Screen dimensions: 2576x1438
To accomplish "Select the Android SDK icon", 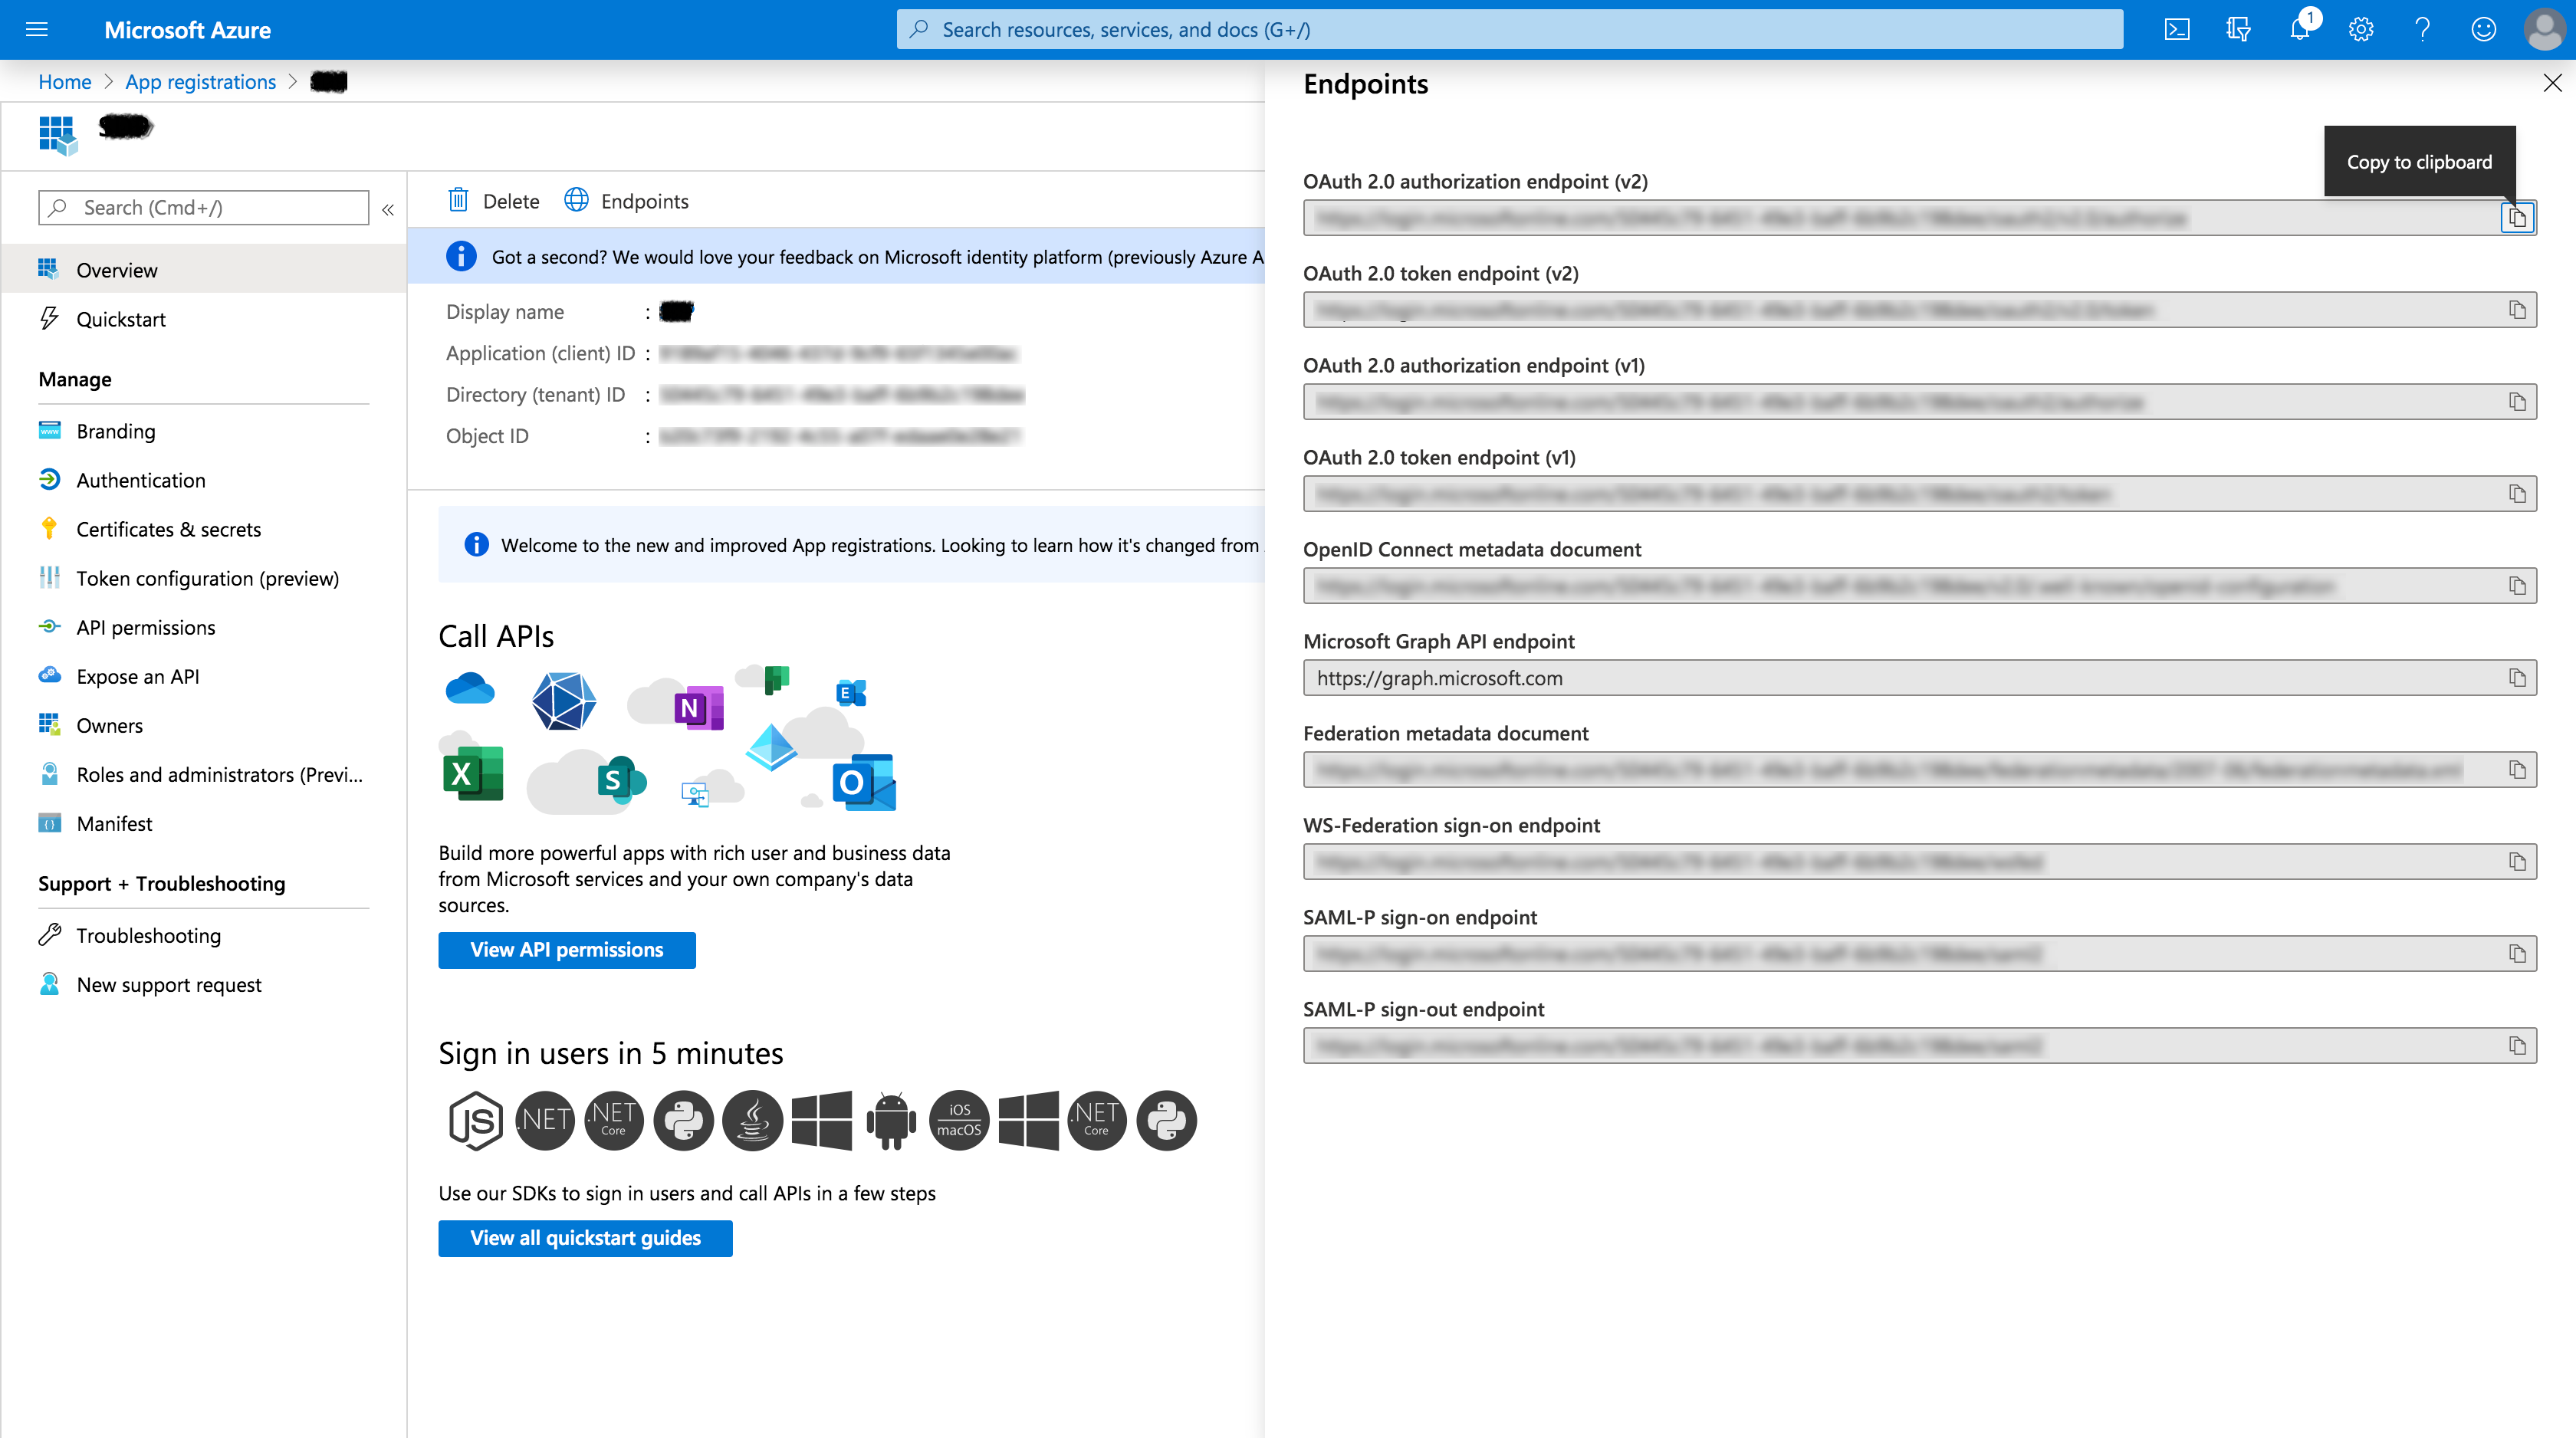I will pyautogui.click(x=890, y=1120).
